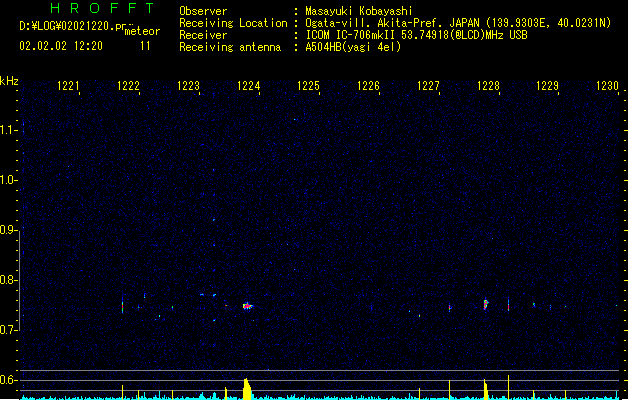
Task: Select observer name Masayuki Kobayashi
Action: point(359,11)
